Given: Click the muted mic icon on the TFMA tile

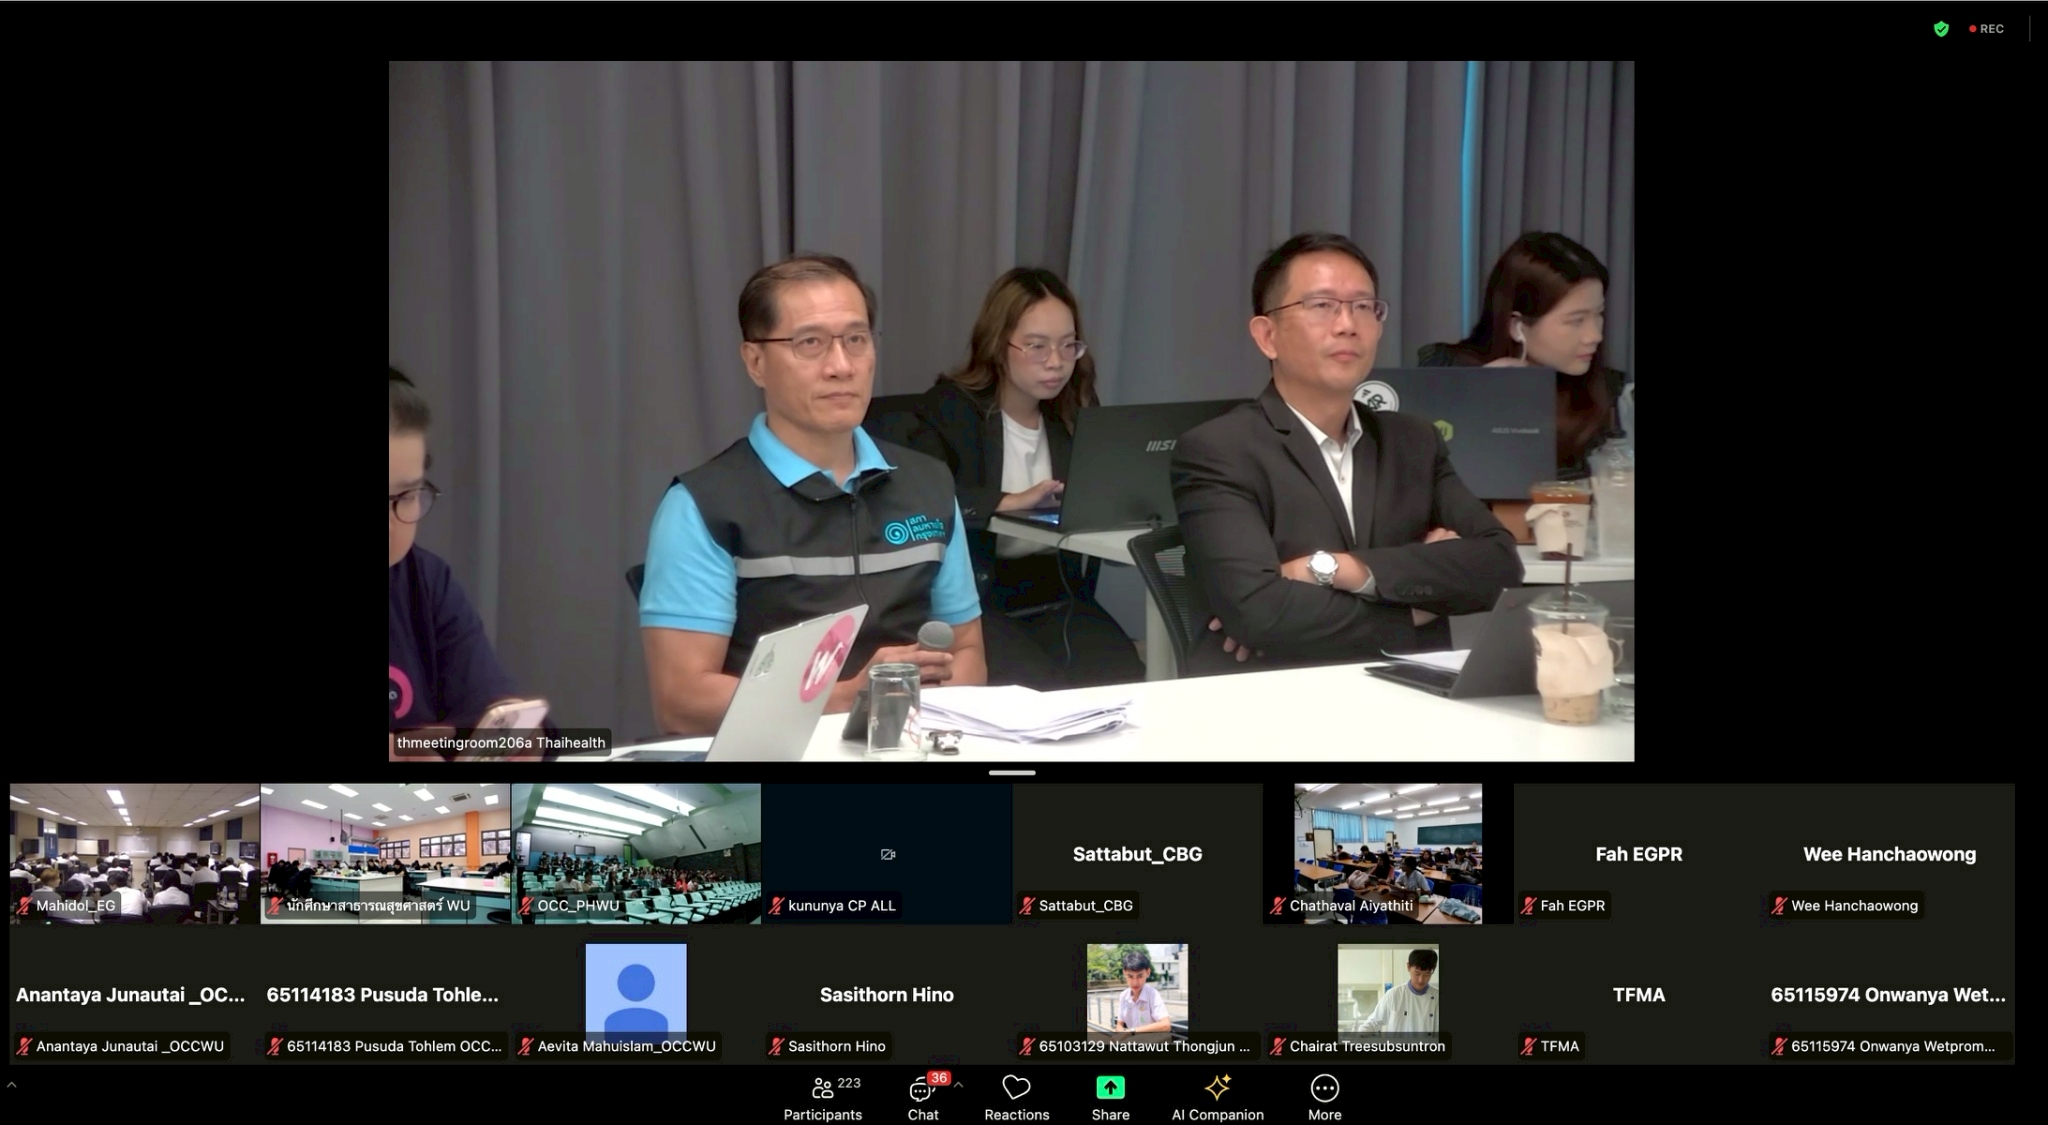Looking at the screenshot, I should (1528, 1046).
